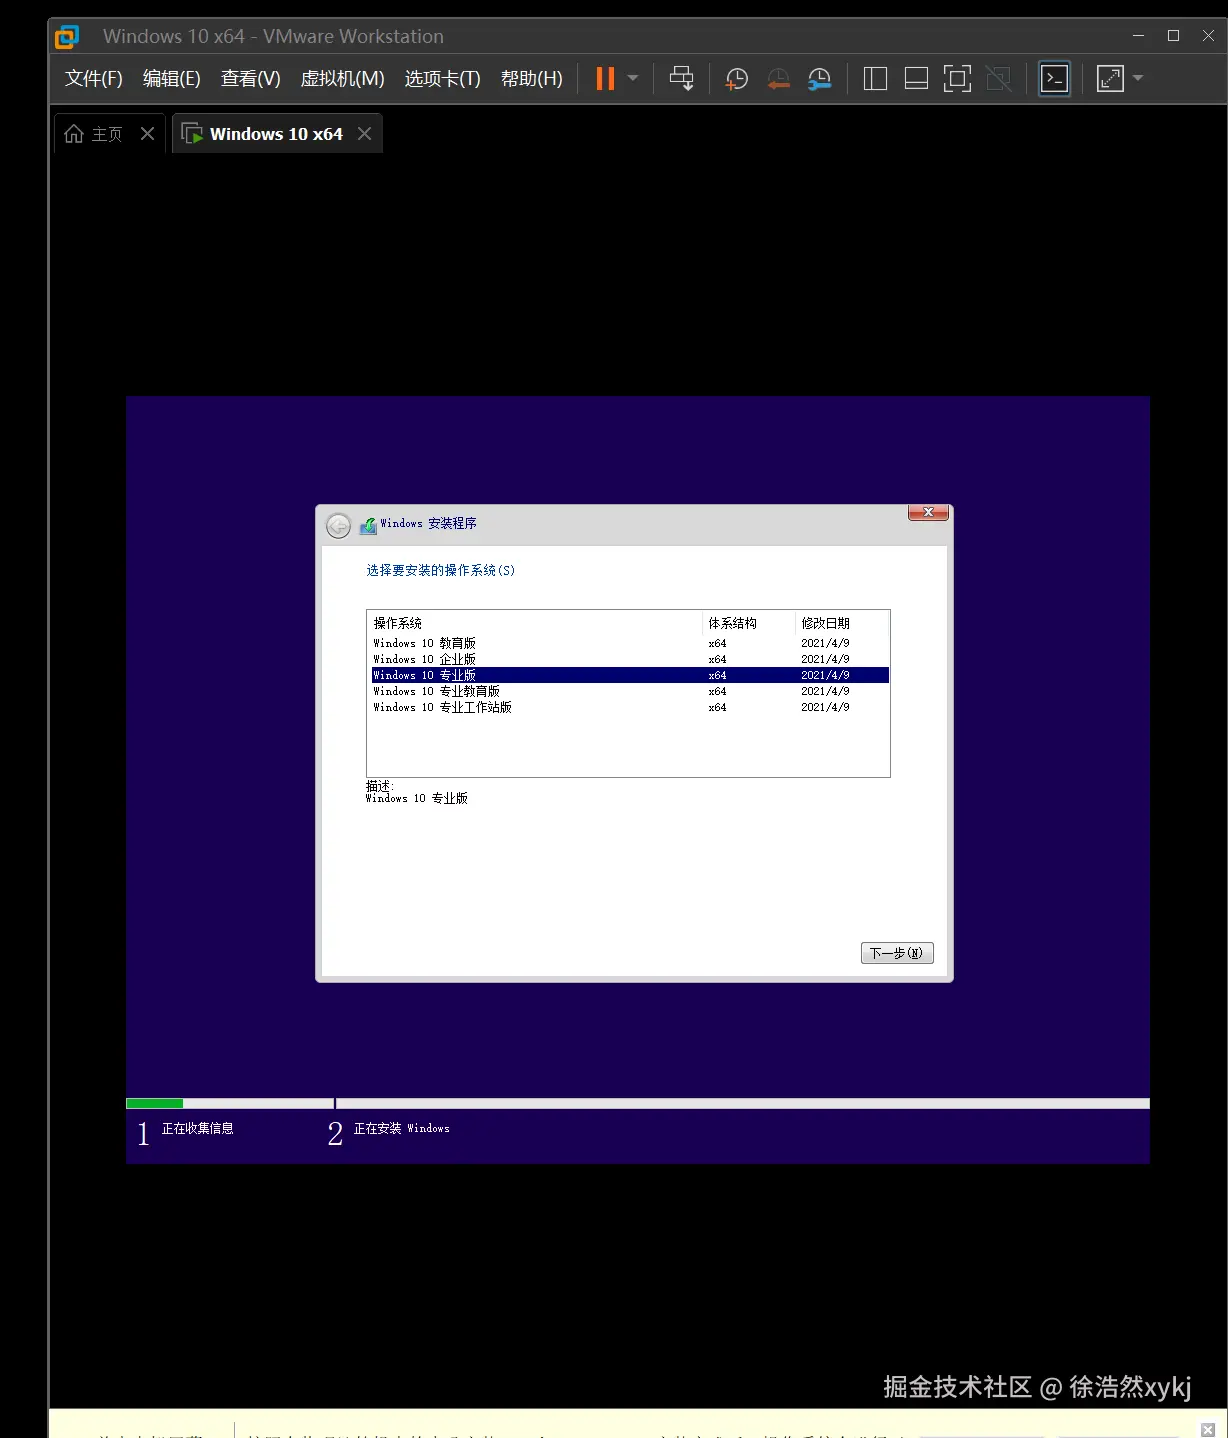Open the snapshot manager
Viewport: 1228px width, 1438px height.
click(819, 79)
